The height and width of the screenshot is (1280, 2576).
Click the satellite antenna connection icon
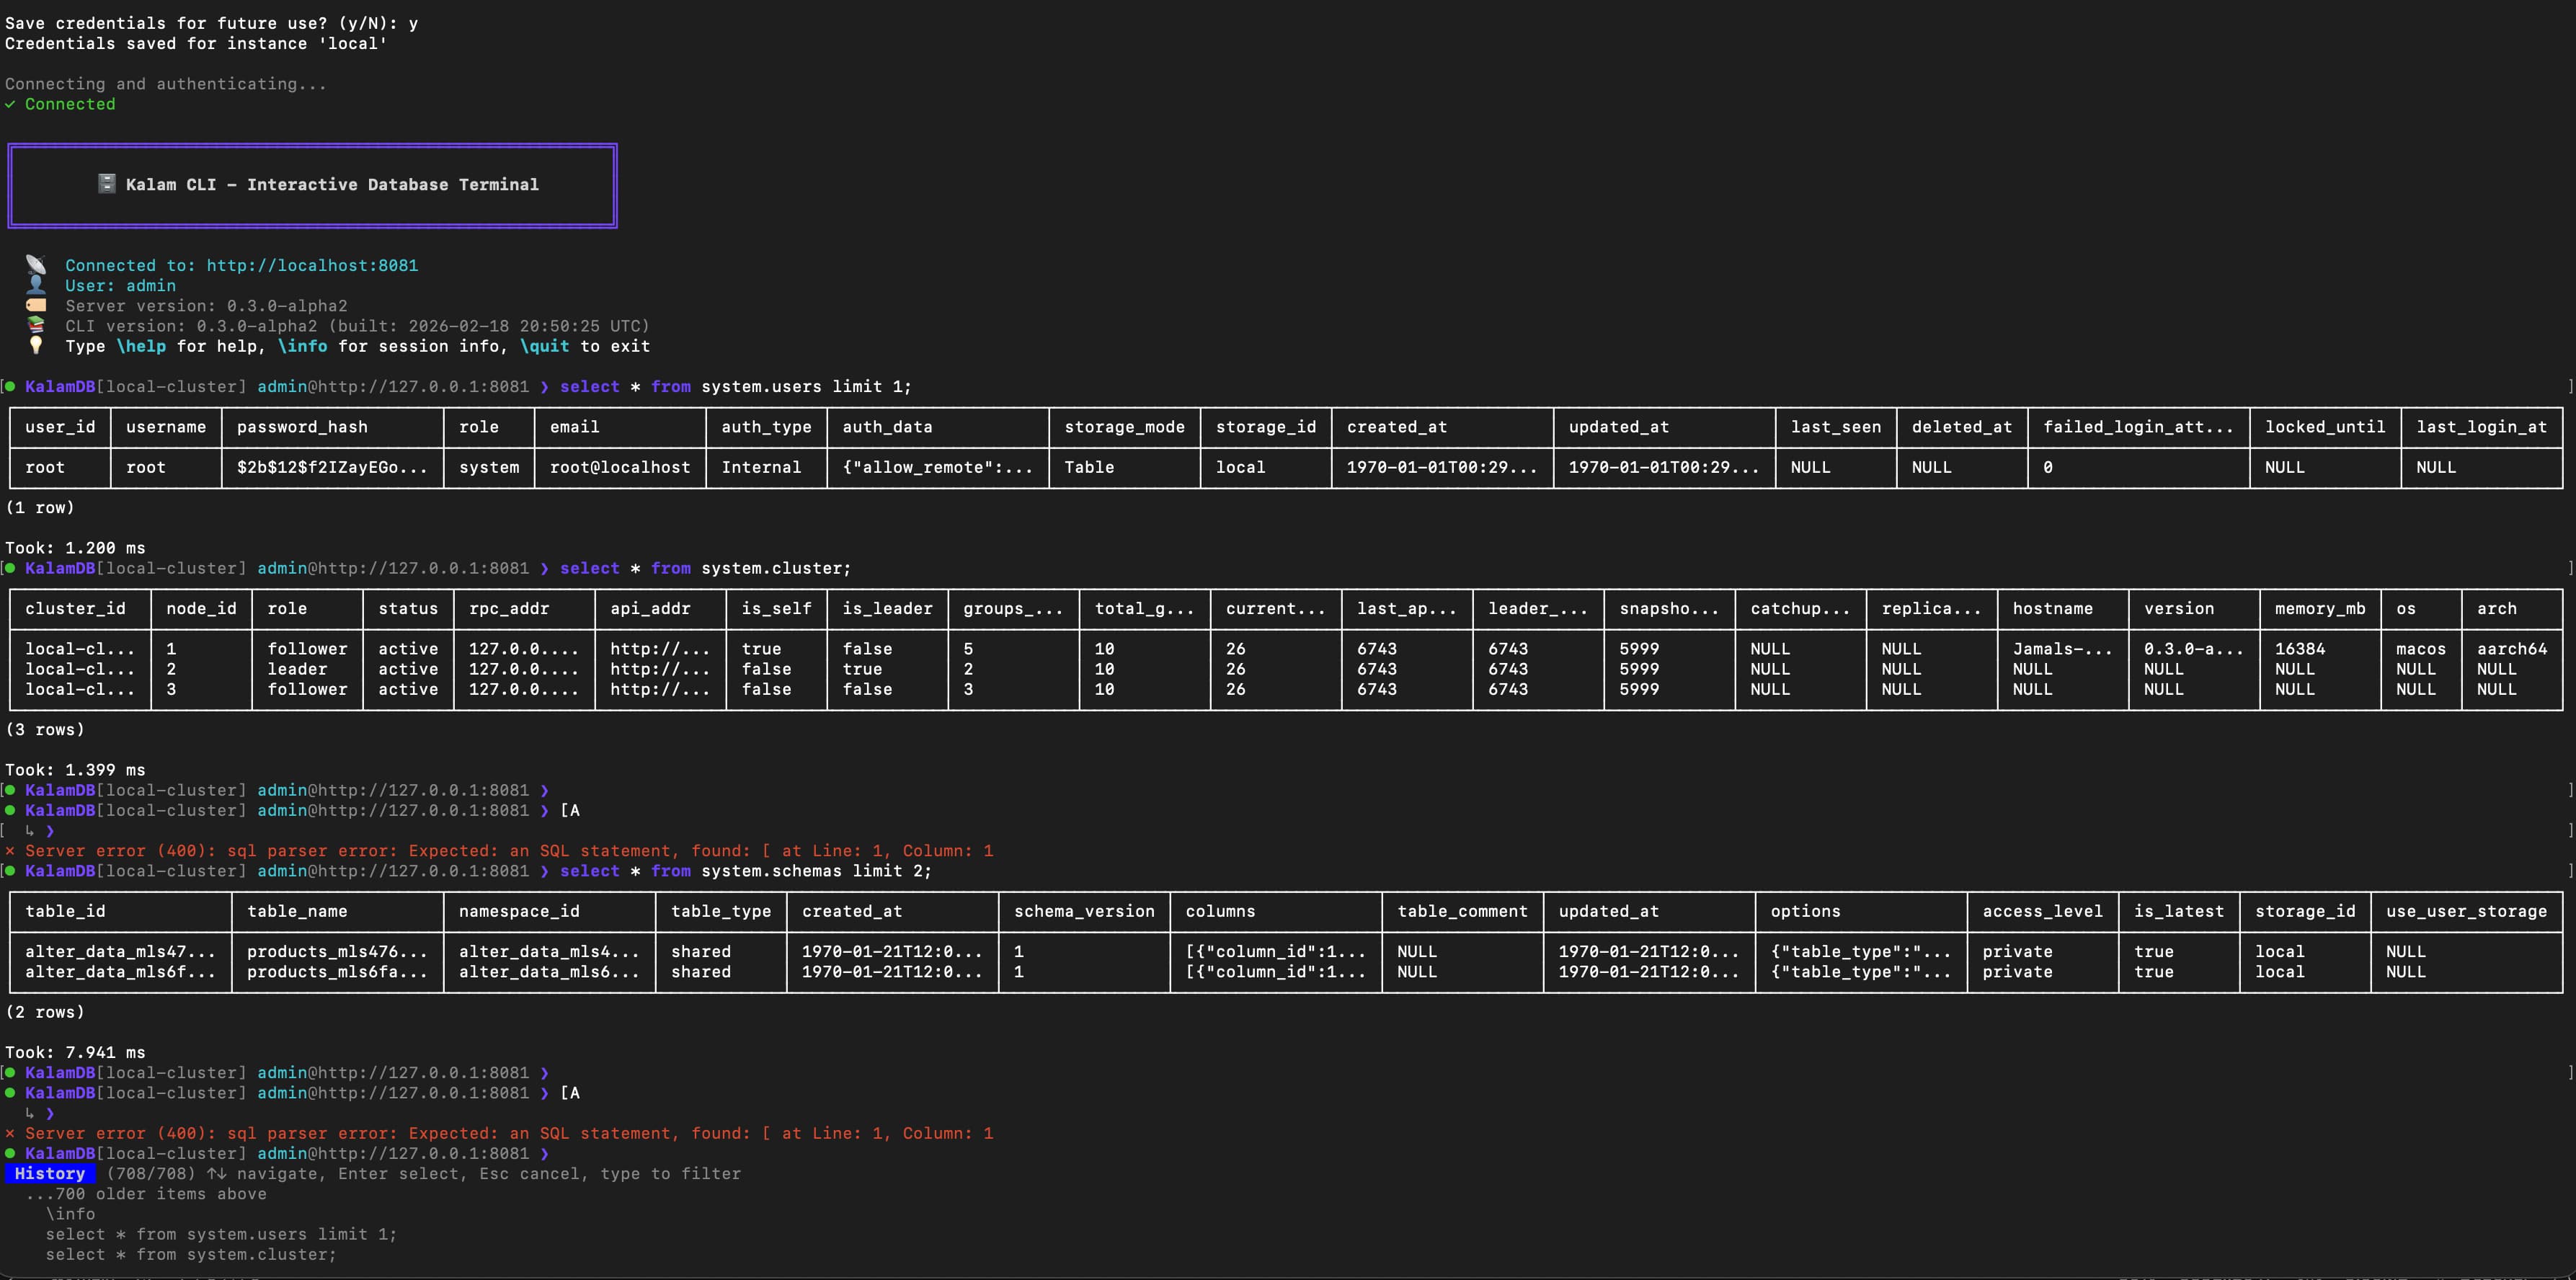click(37, 265)
